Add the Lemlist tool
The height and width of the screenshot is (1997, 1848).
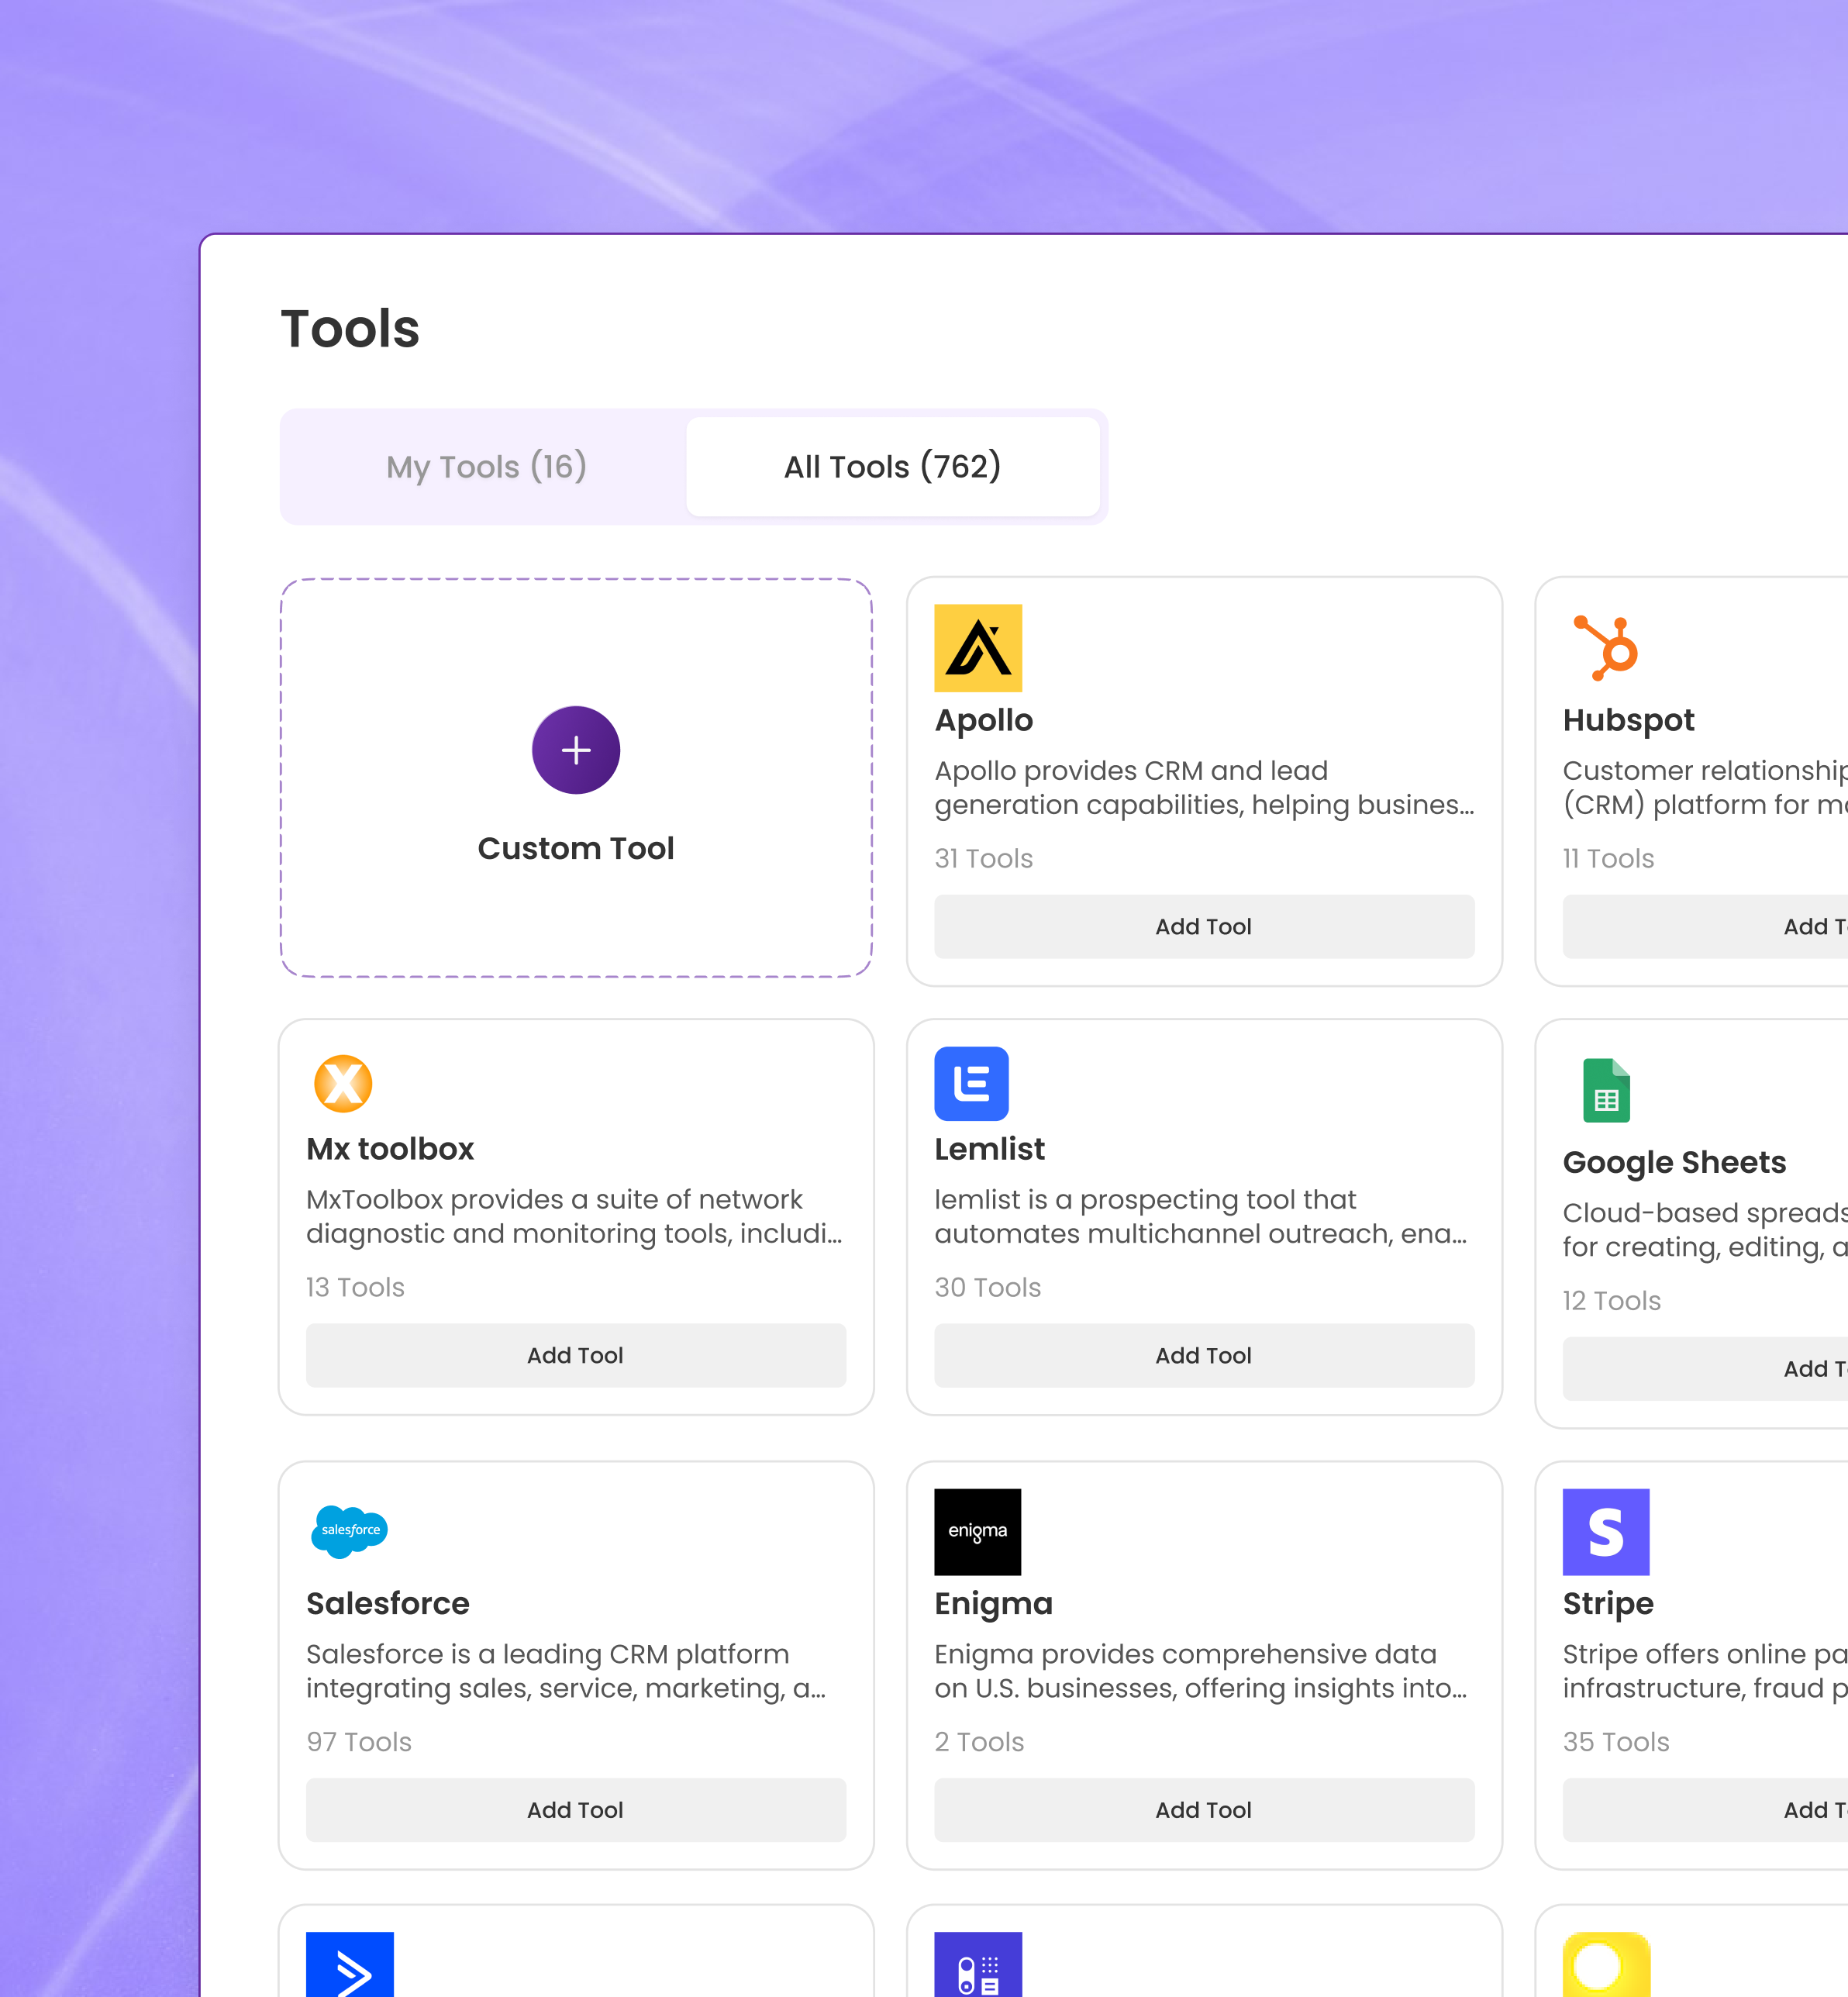coord(1203,1355)
